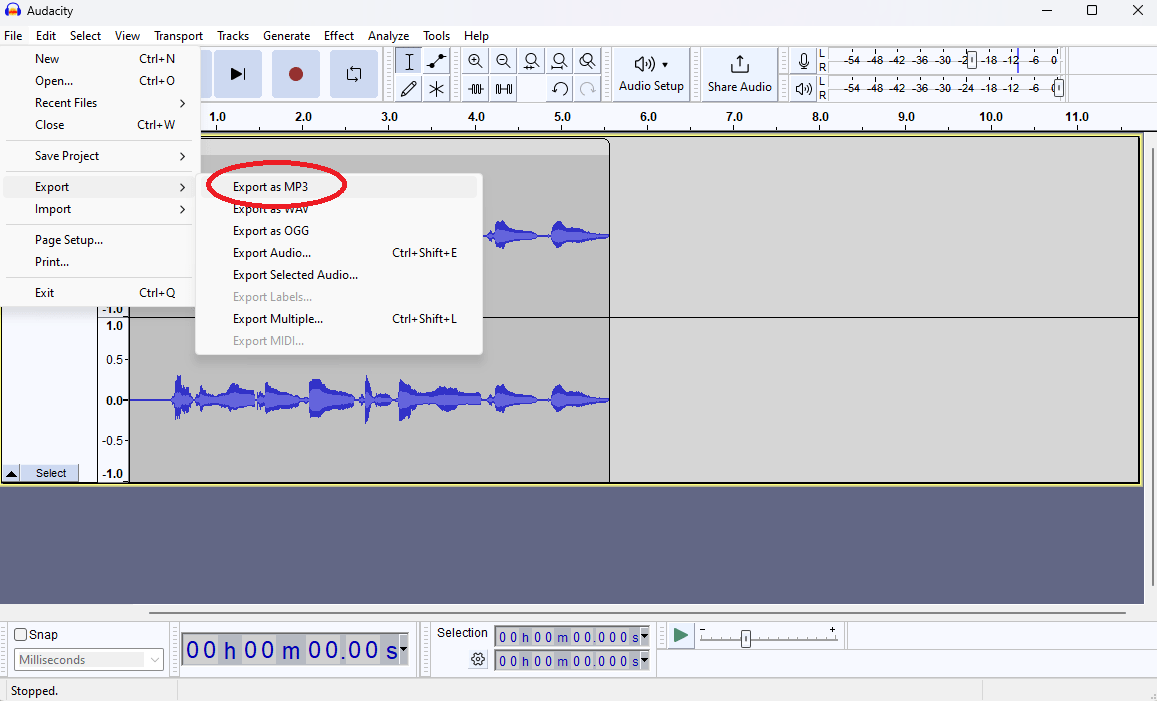Image resolution: width=1157 pixels, height=701 pixels.
Task: Open selection start time format dropdown
Action: 644,636
